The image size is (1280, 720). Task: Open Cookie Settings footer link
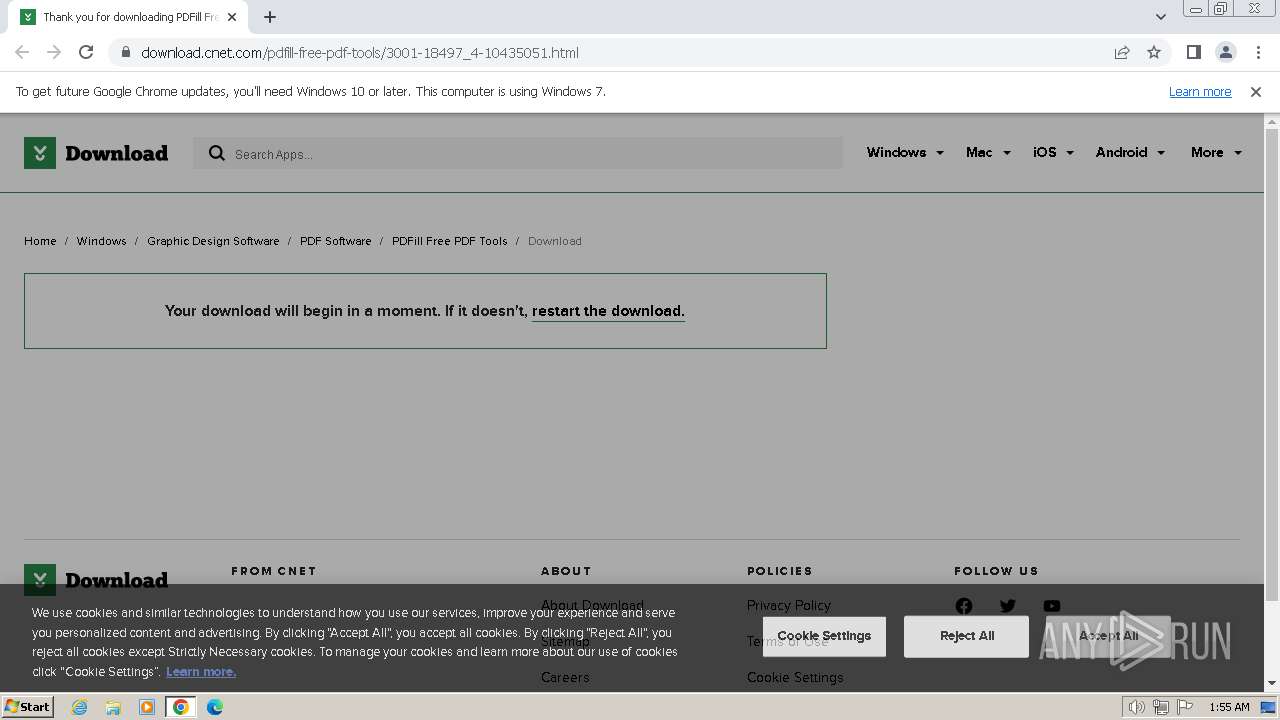pos(795,677)
